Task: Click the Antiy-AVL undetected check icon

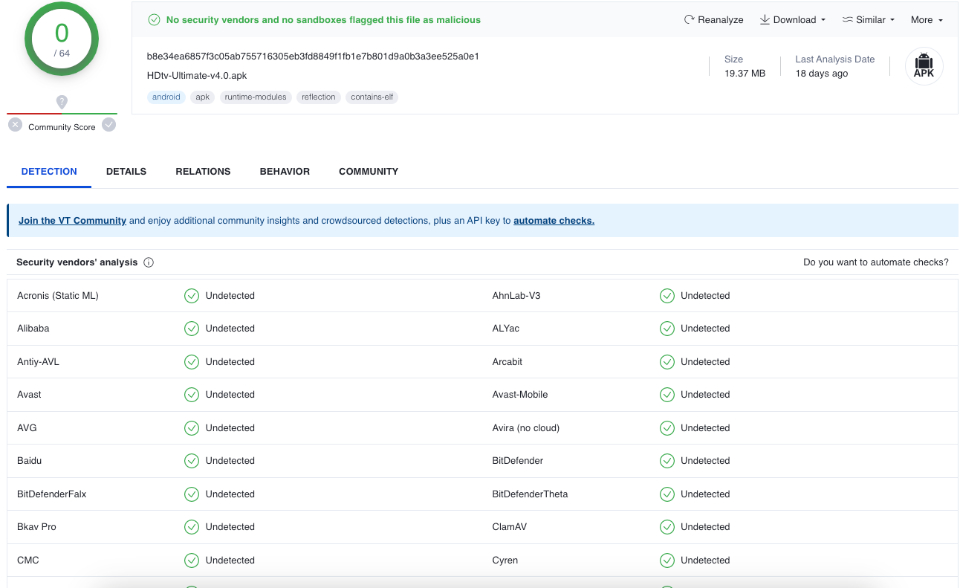Action: click(192, 362)
